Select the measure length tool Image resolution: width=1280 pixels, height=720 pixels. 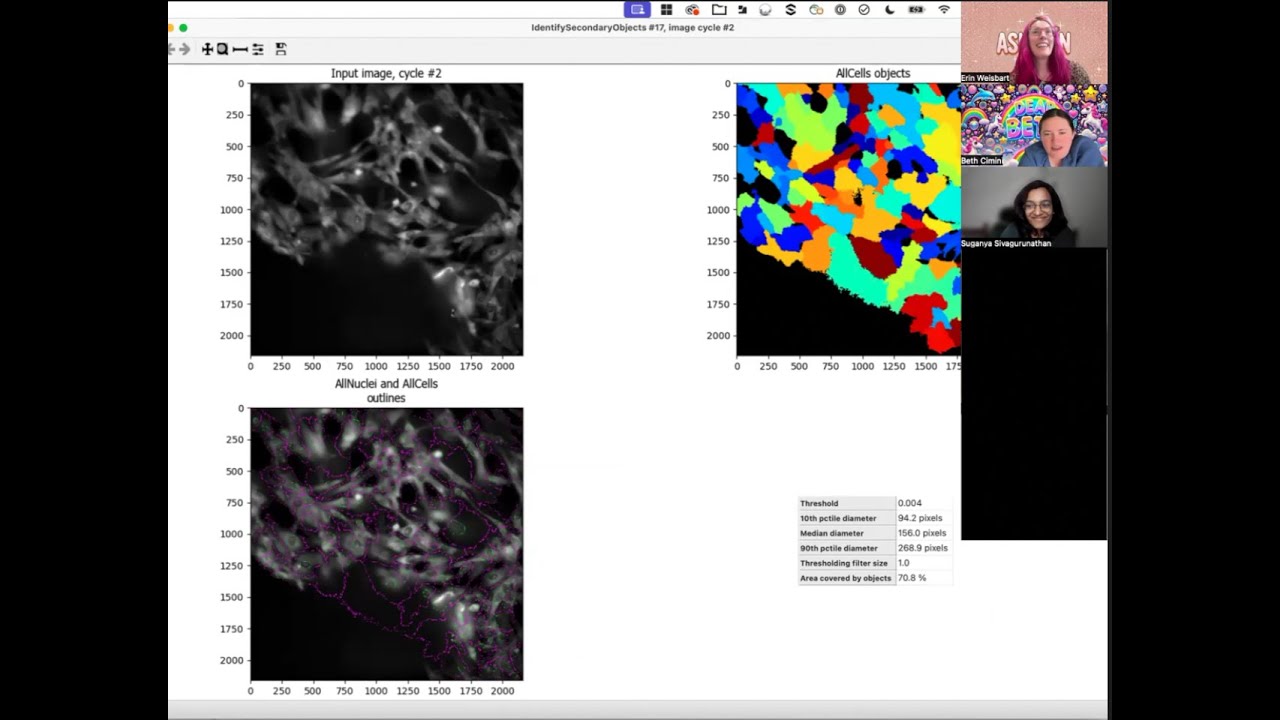pyautogui.click(x=240, y=49)
